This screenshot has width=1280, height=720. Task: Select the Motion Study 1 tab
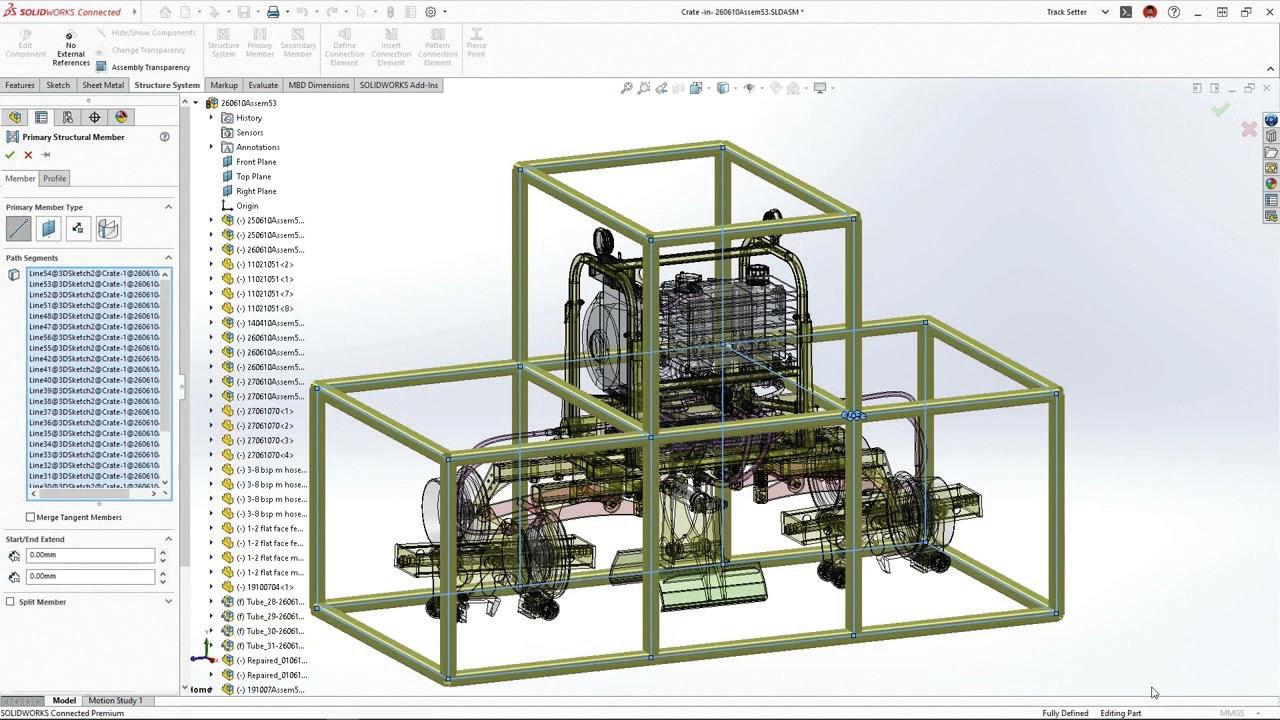pos(115,700)
